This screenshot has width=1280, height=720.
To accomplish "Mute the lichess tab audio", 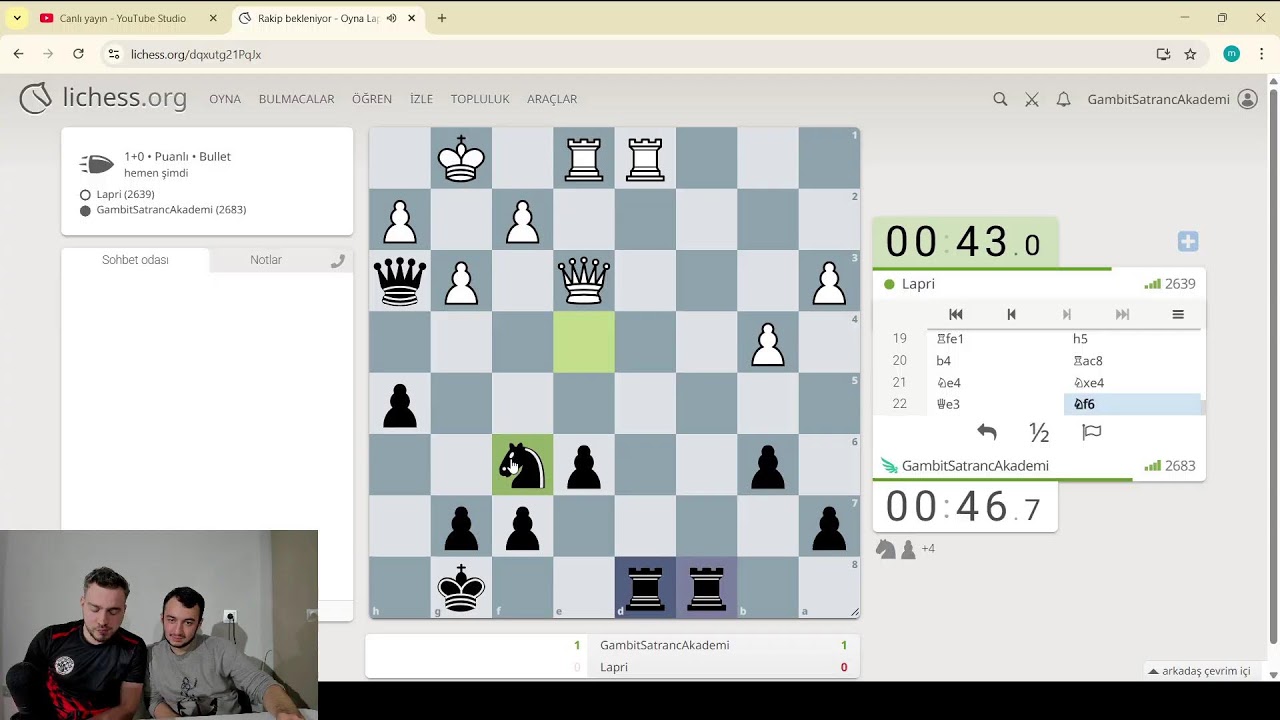I will click(x=391, y=18).
